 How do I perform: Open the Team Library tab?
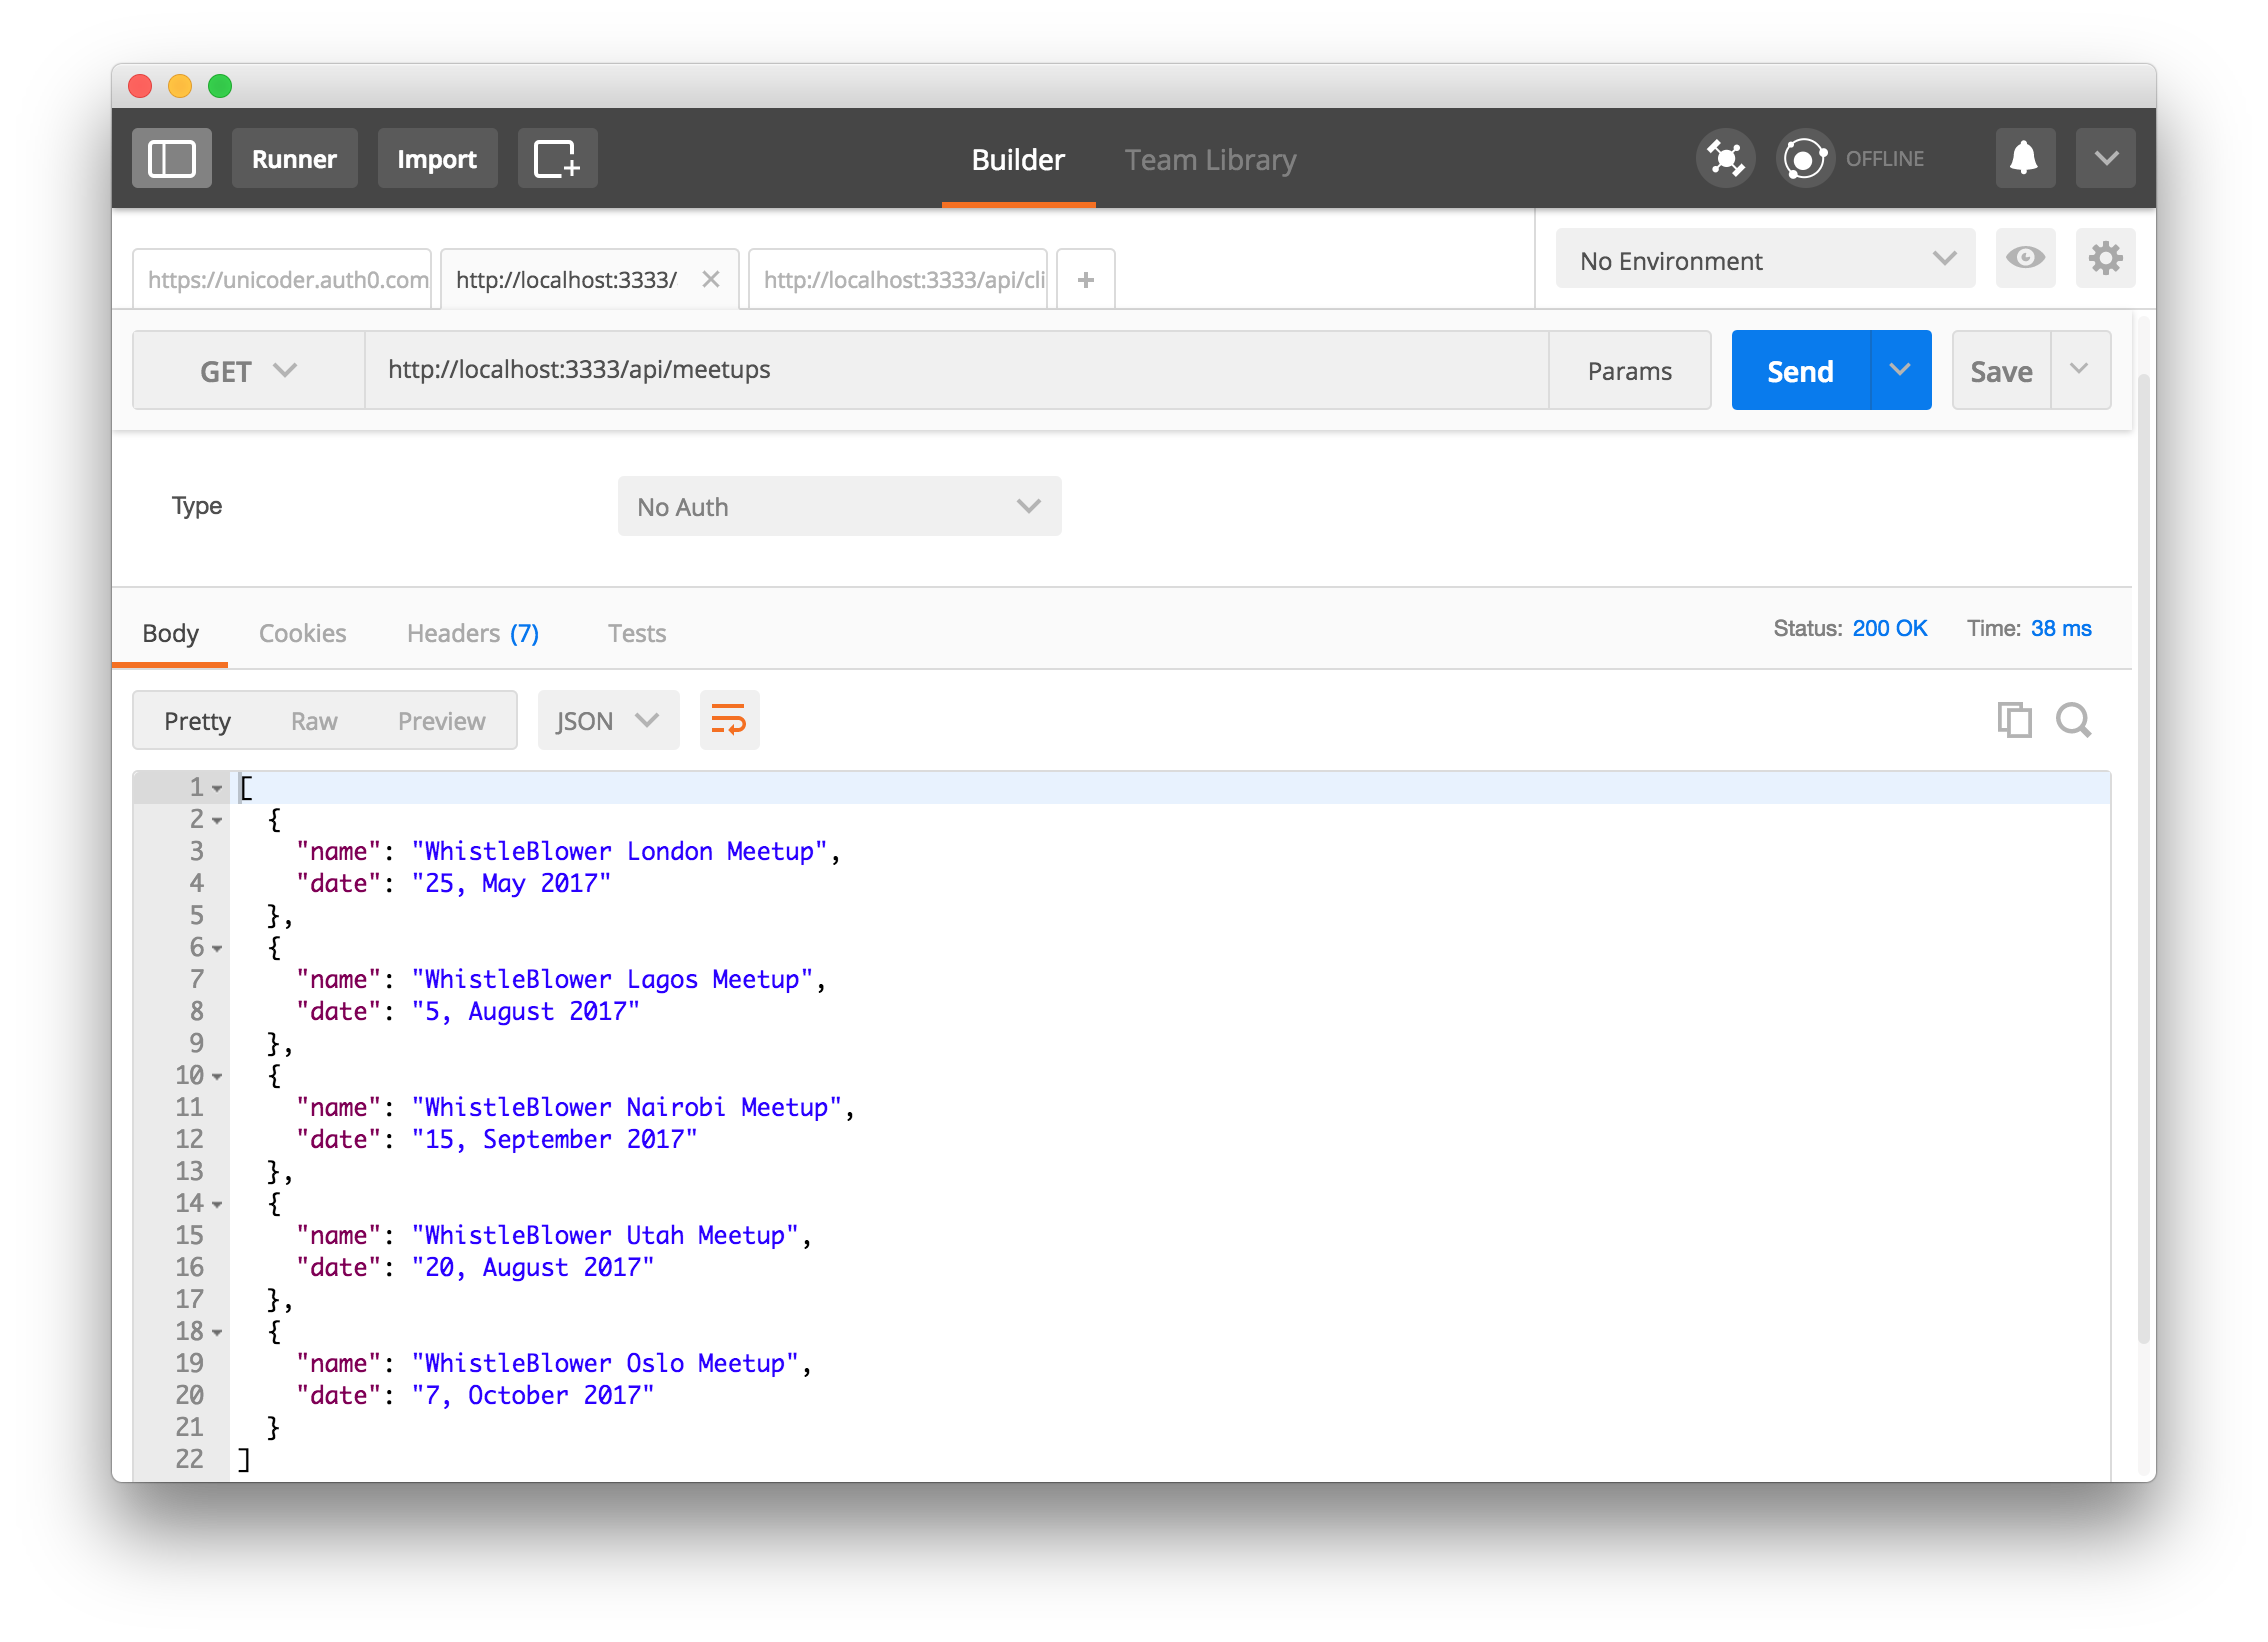pyautogui.click(x=1210, y=160)
